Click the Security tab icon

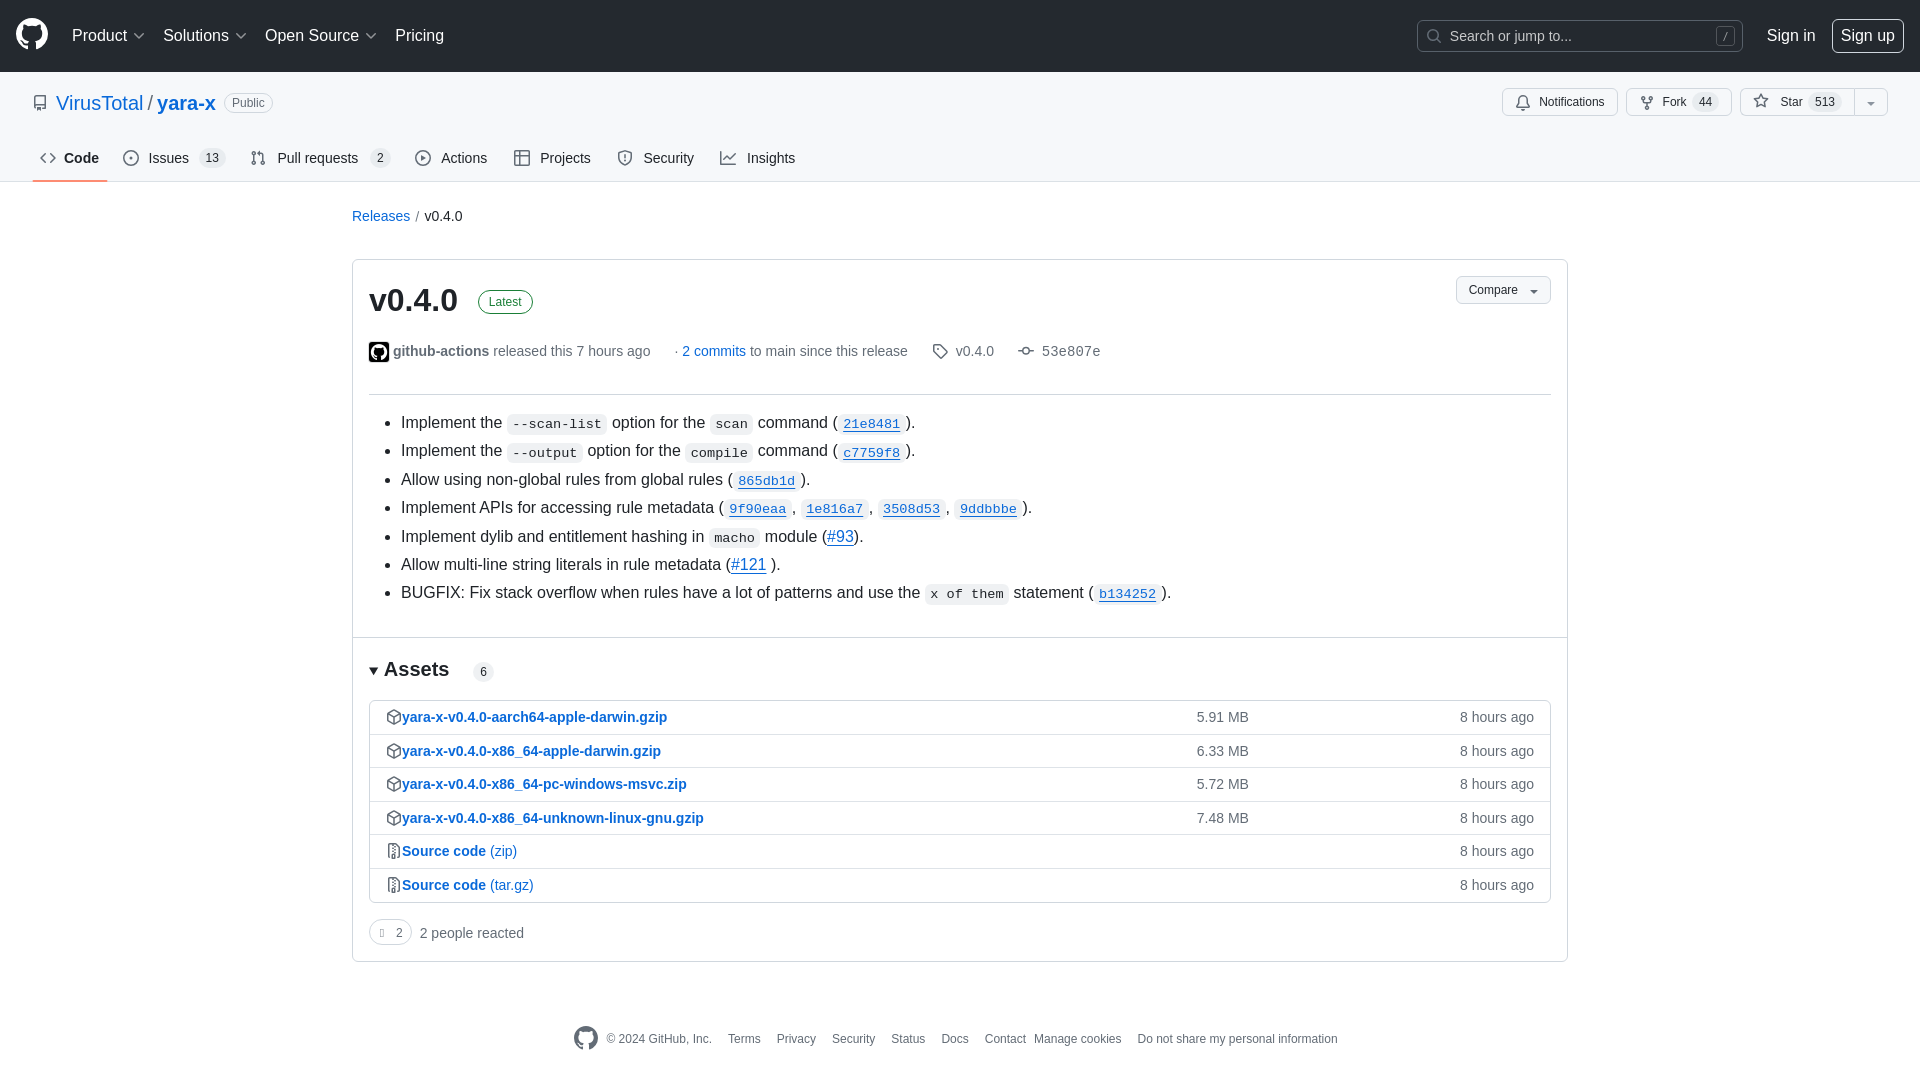(625, 158)
